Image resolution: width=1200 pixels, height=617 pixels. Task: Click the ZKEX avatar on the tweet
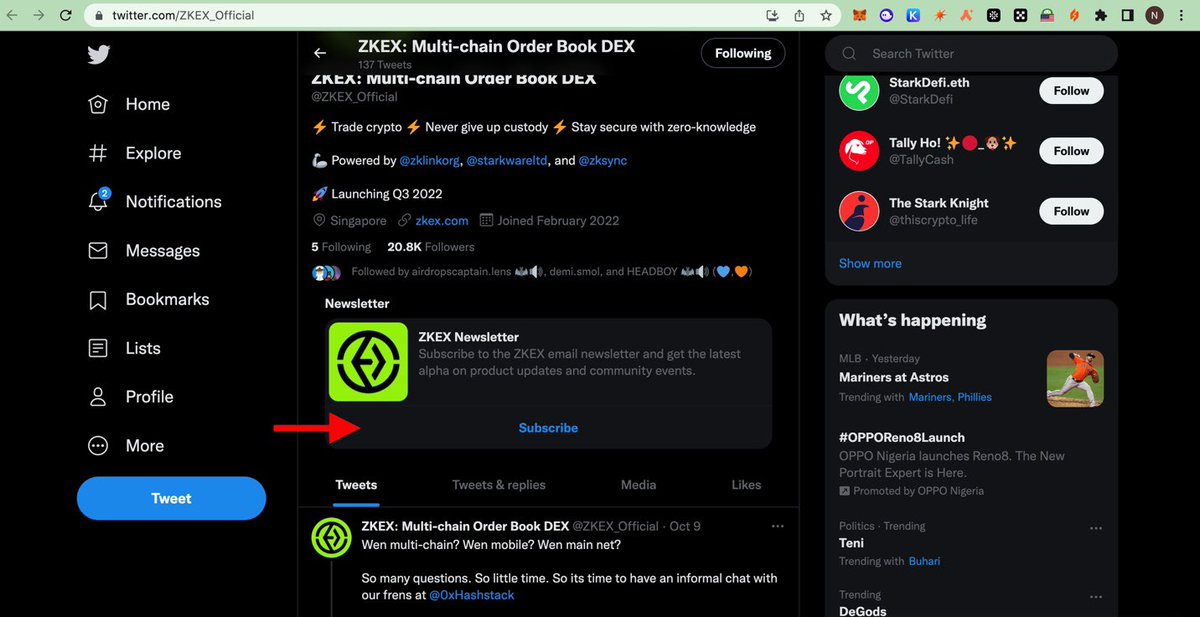tap(331, 538)
